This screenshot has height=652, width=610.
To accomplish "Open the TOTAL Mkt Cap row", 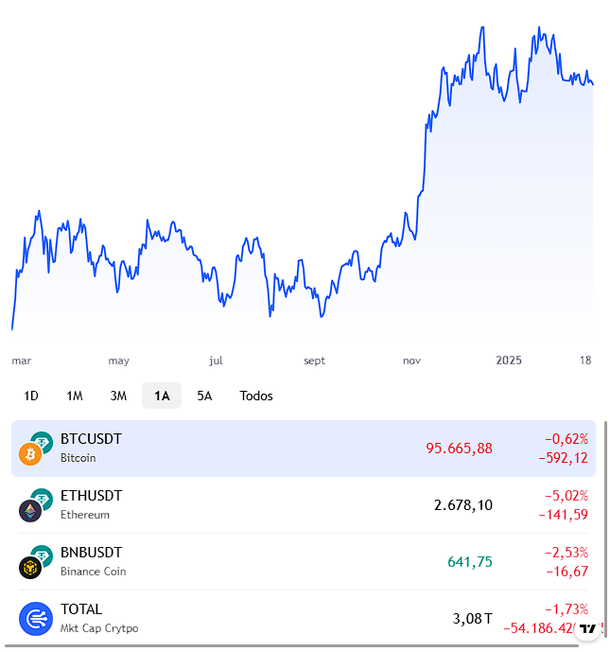I will tap(81, 609).
